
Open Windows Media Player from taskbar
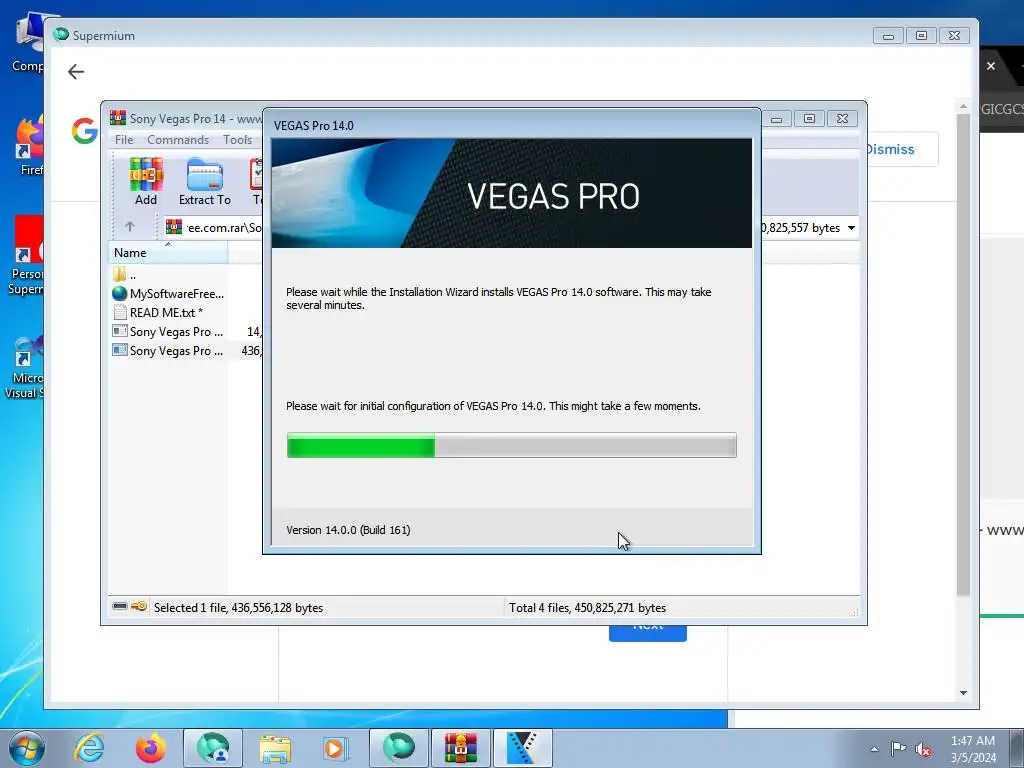[x=337, y=748]
